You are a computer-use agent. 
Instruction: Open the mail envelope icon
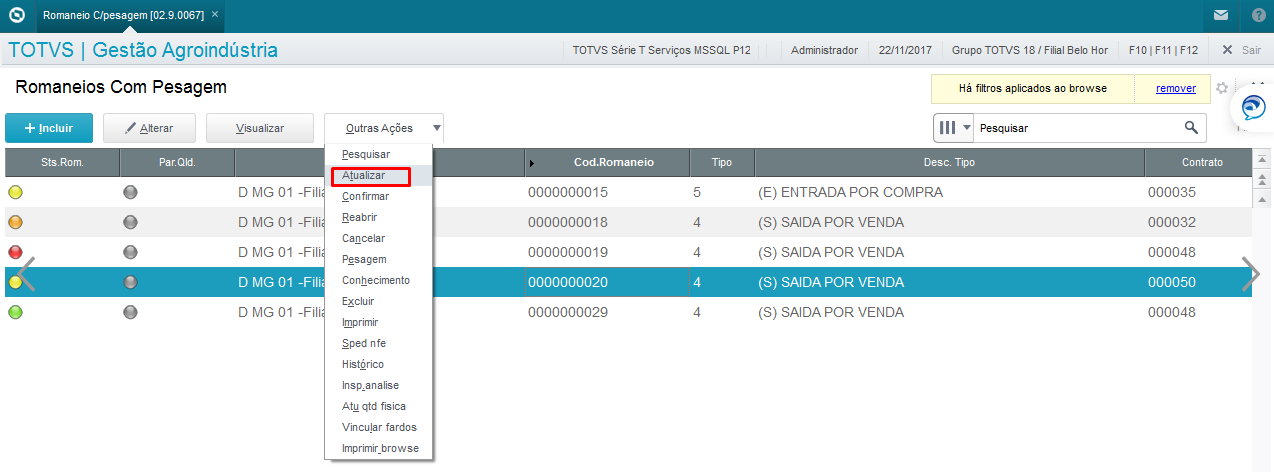(1221, 15)
